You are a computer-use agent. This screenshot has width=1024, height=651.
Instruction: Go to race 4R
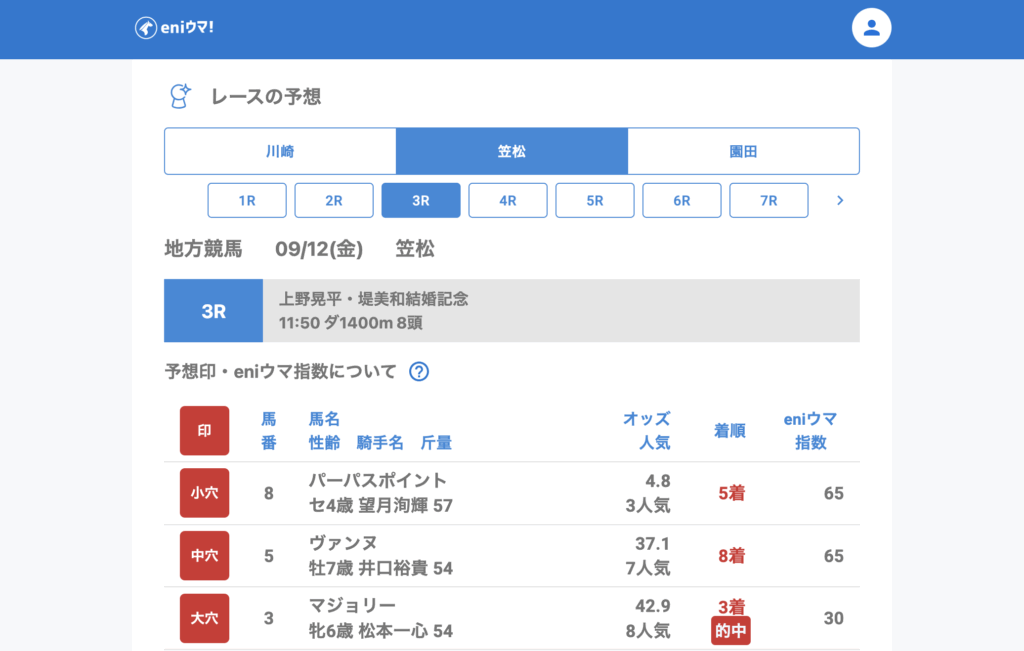pos(508,200)
